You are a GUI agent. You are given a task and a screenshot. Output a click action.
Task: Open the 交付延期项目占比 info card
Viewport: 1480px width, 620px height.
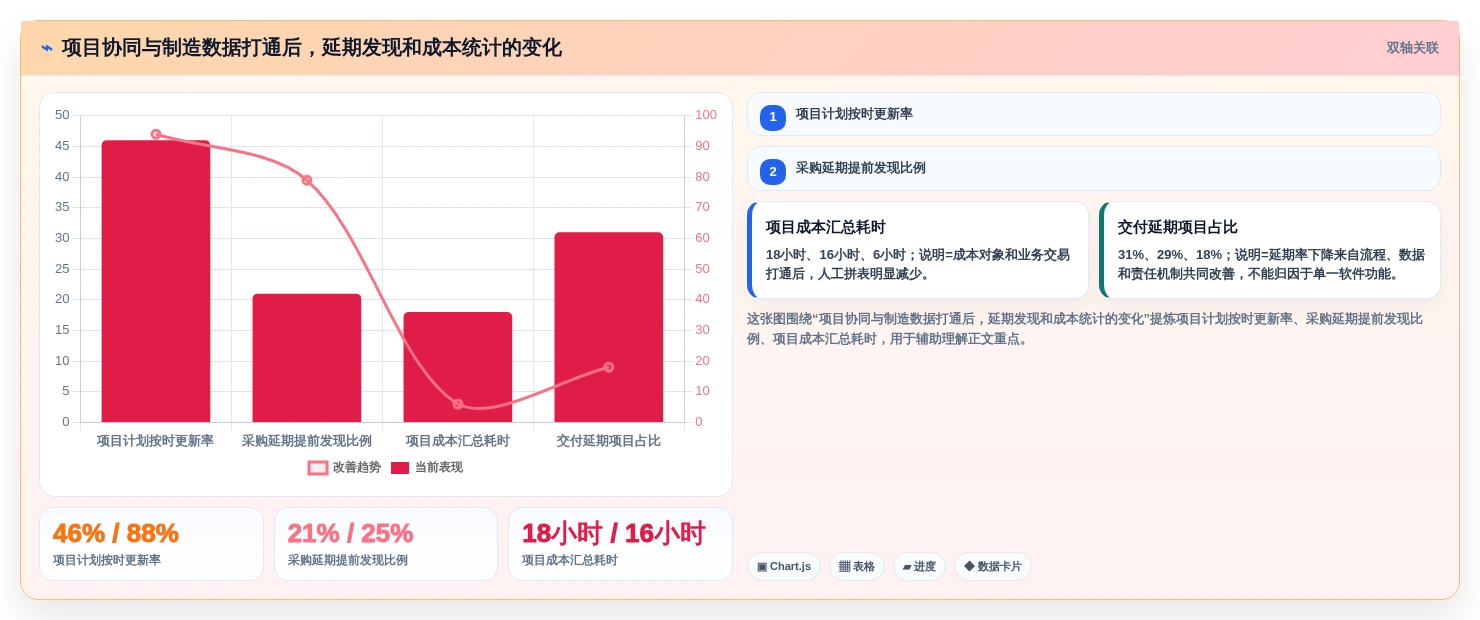click(1269, 250)
